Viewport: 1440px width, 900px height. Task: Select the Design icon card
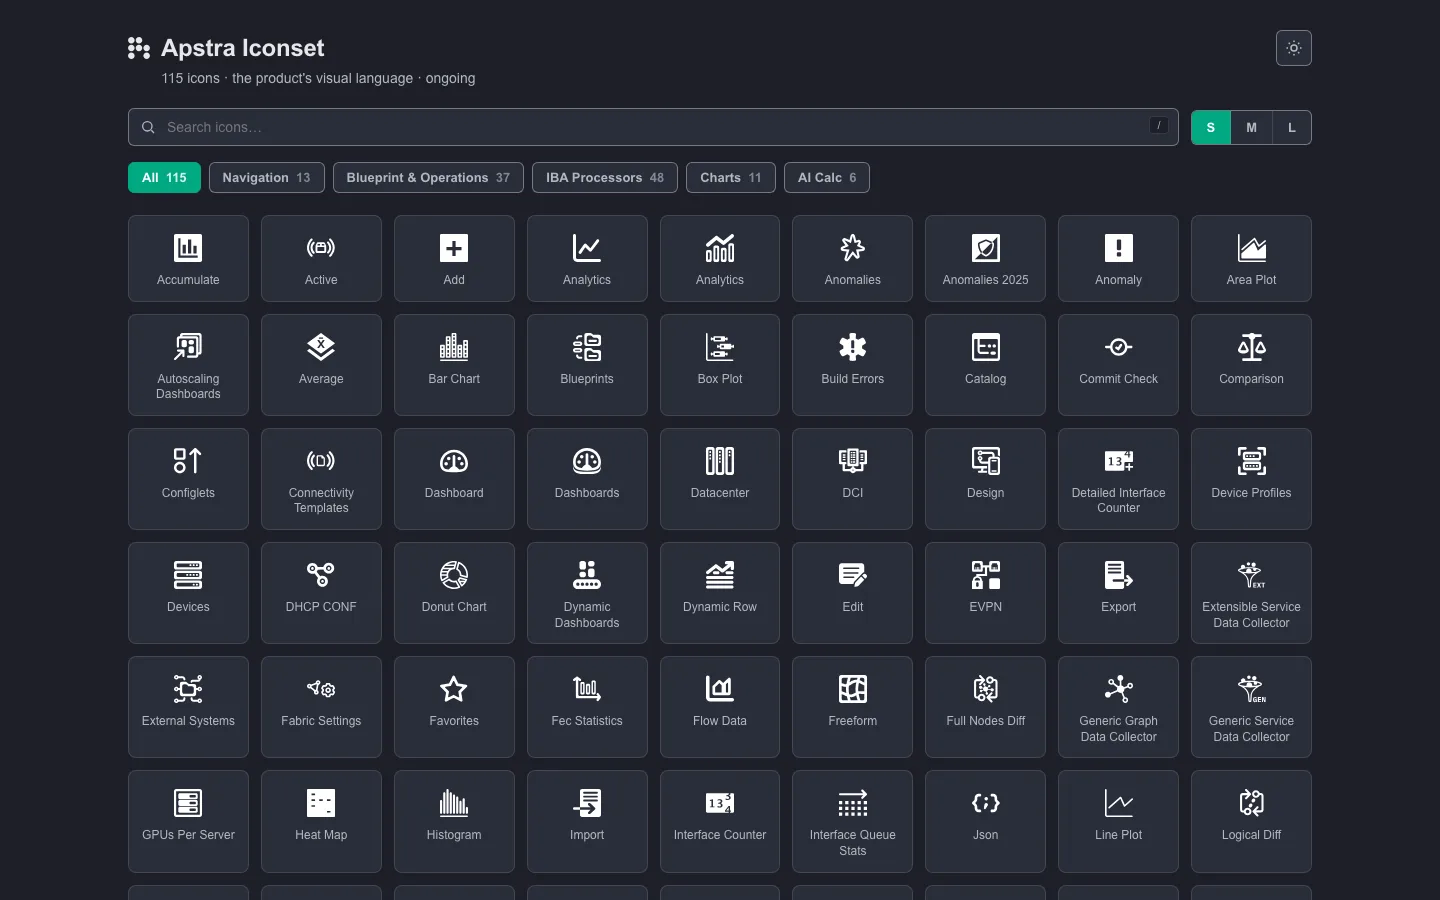pos(985,479)
